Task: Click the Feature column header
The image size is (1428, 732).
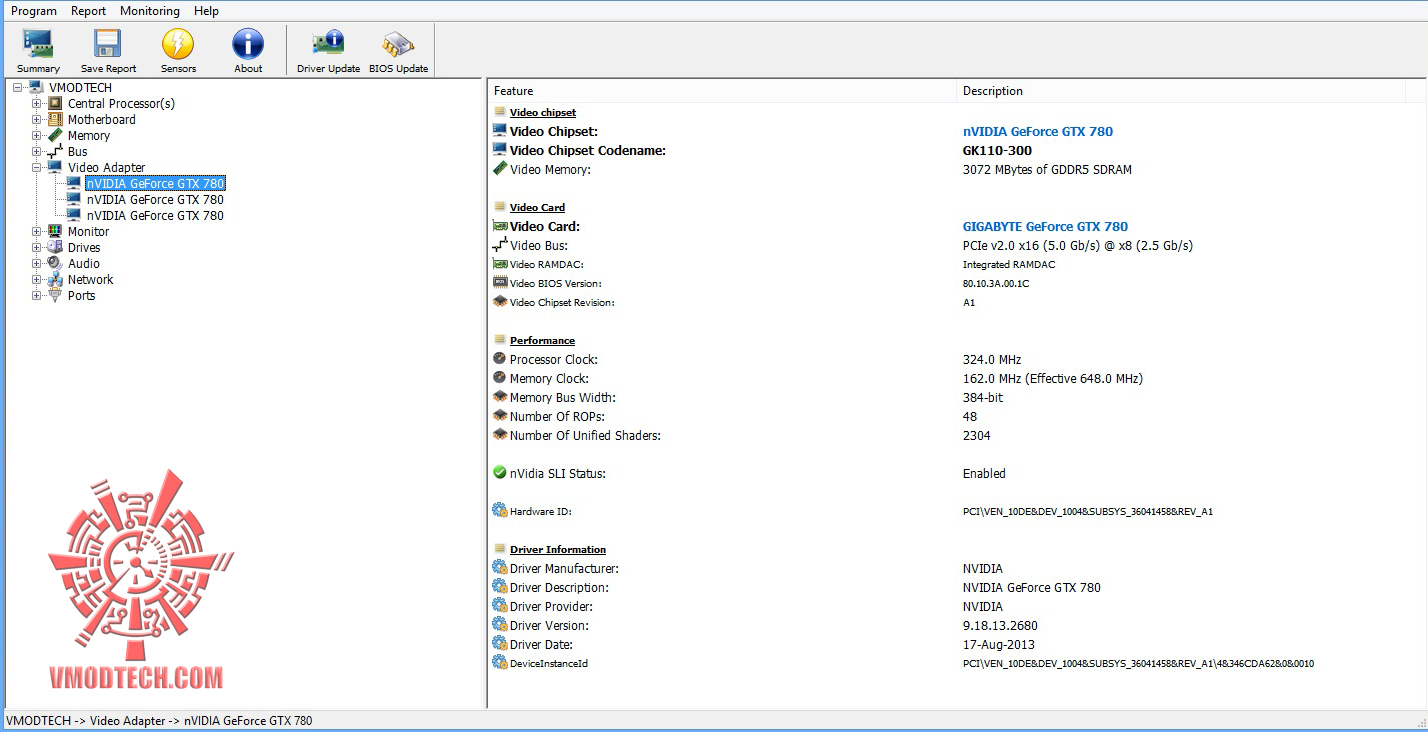Action: (x=722, y=91)
